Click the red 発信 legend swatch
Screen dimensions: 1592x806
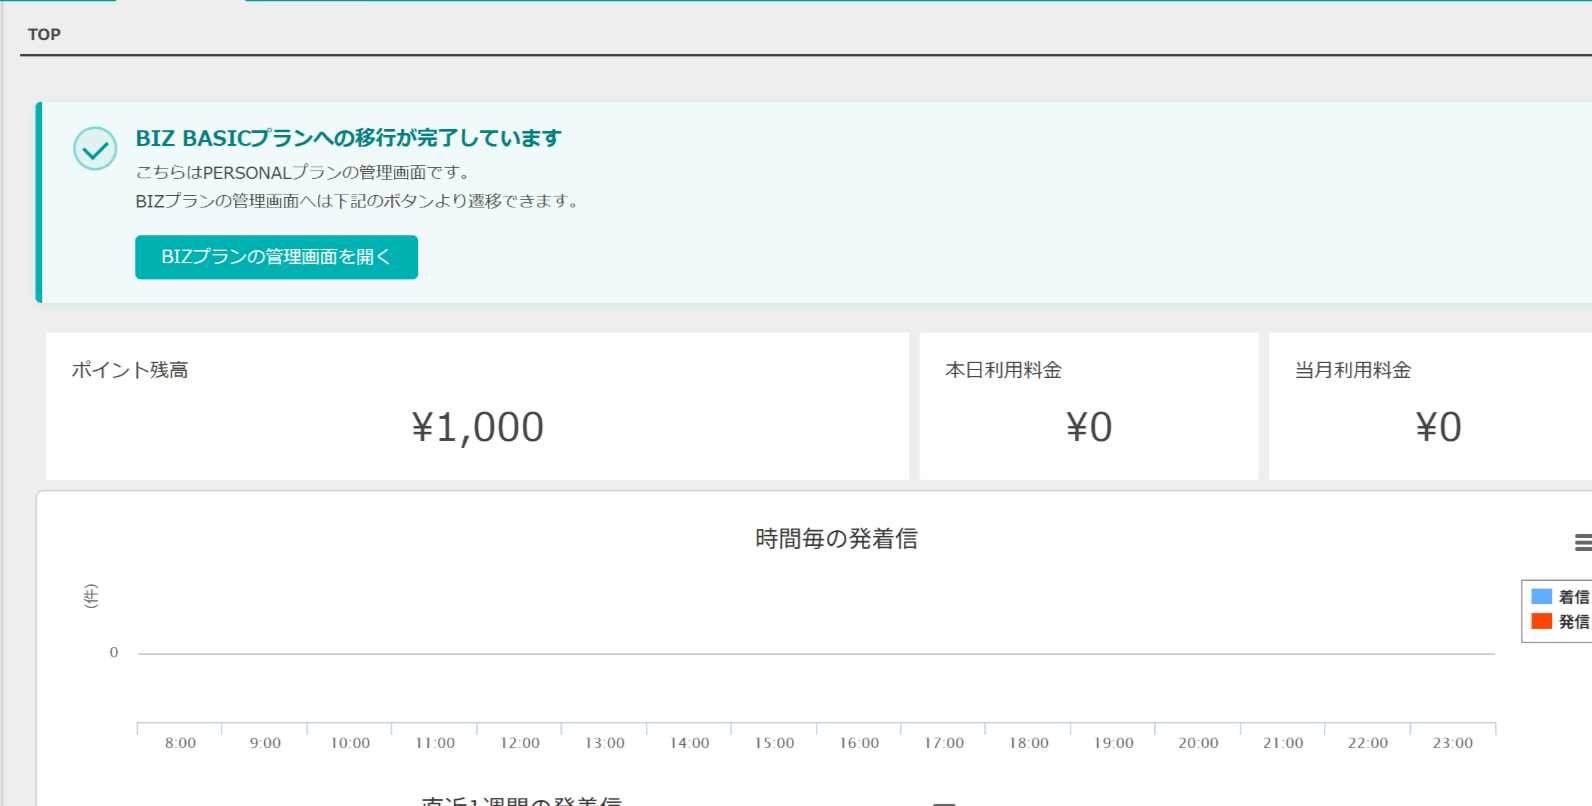click(1541, 622)
